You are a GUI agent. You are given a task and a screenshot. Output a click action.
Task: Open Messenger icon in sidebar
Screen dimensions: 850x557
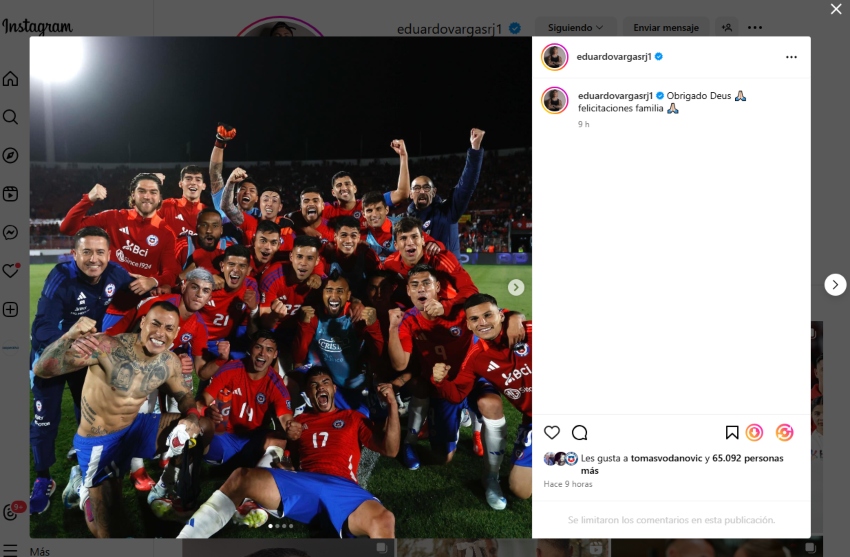tap(10, 232)
